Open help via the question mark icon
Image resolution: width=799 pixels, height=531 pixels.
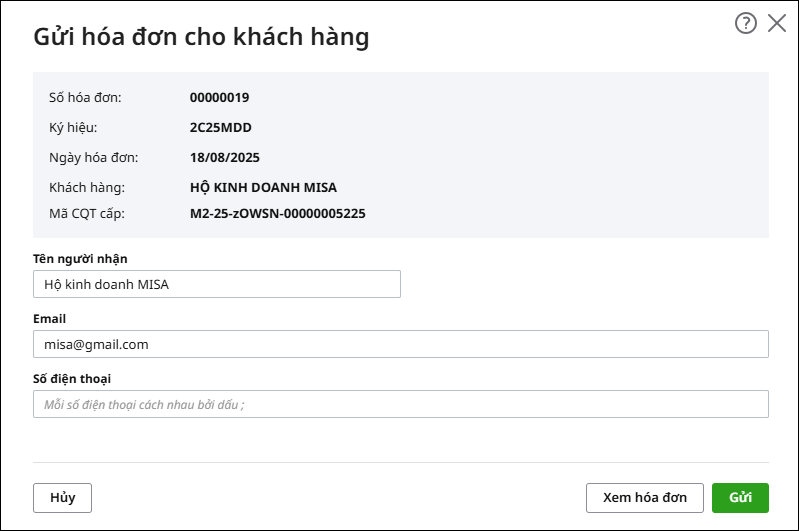click(x=745, y=23)
